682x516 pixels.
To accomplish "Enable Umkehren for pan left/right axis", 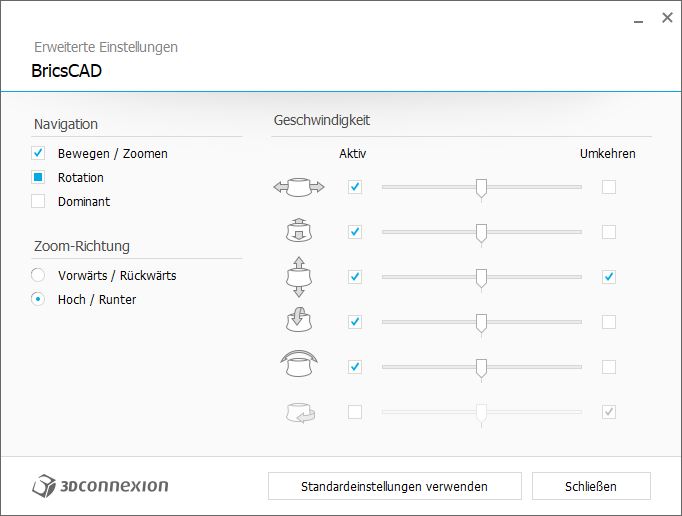I will tap(609, 187).
